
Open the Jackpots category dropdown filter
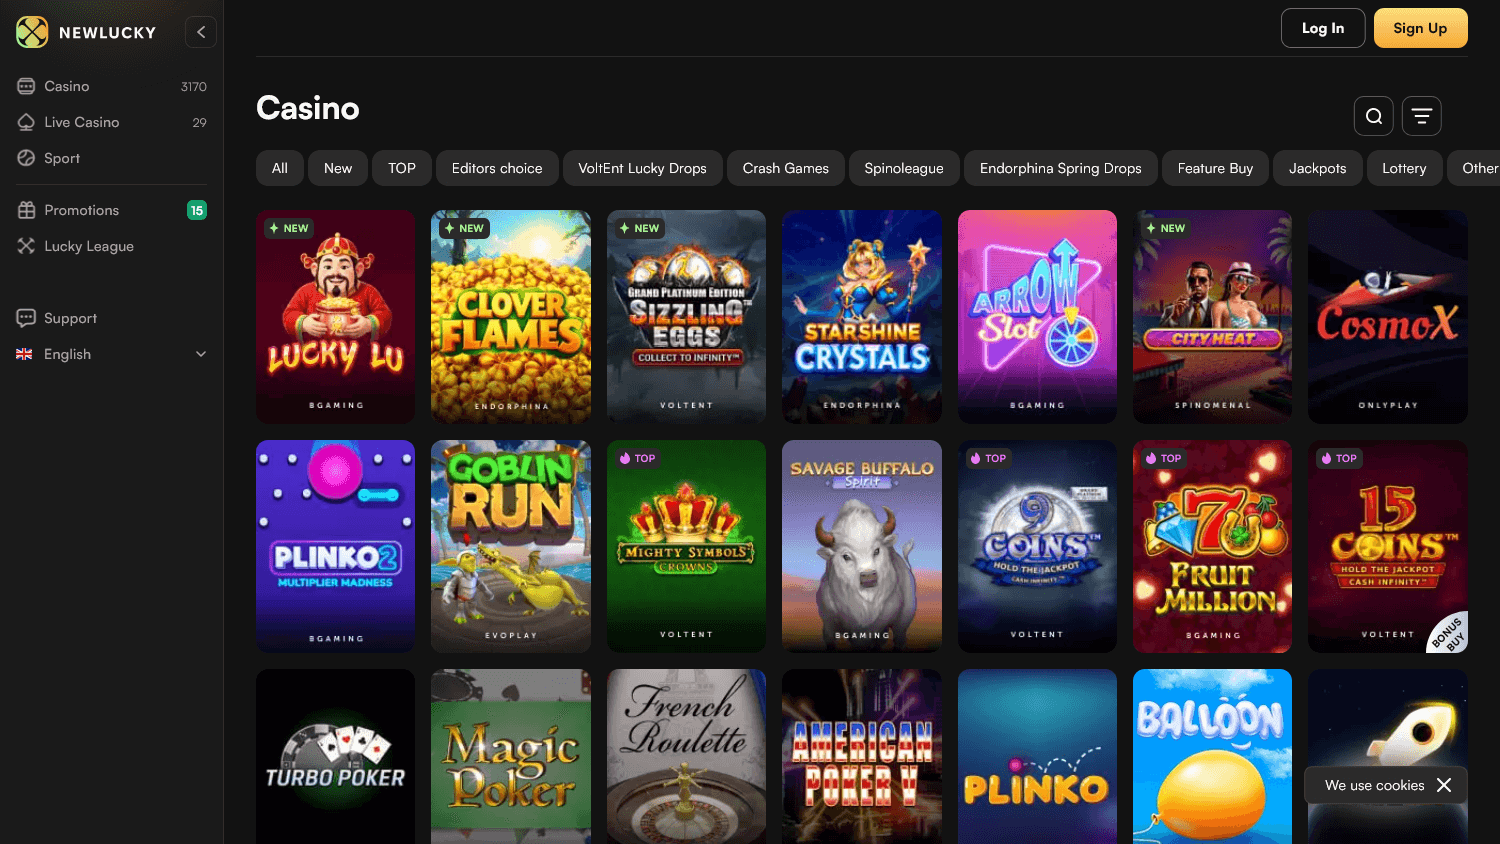point(1317,168)
